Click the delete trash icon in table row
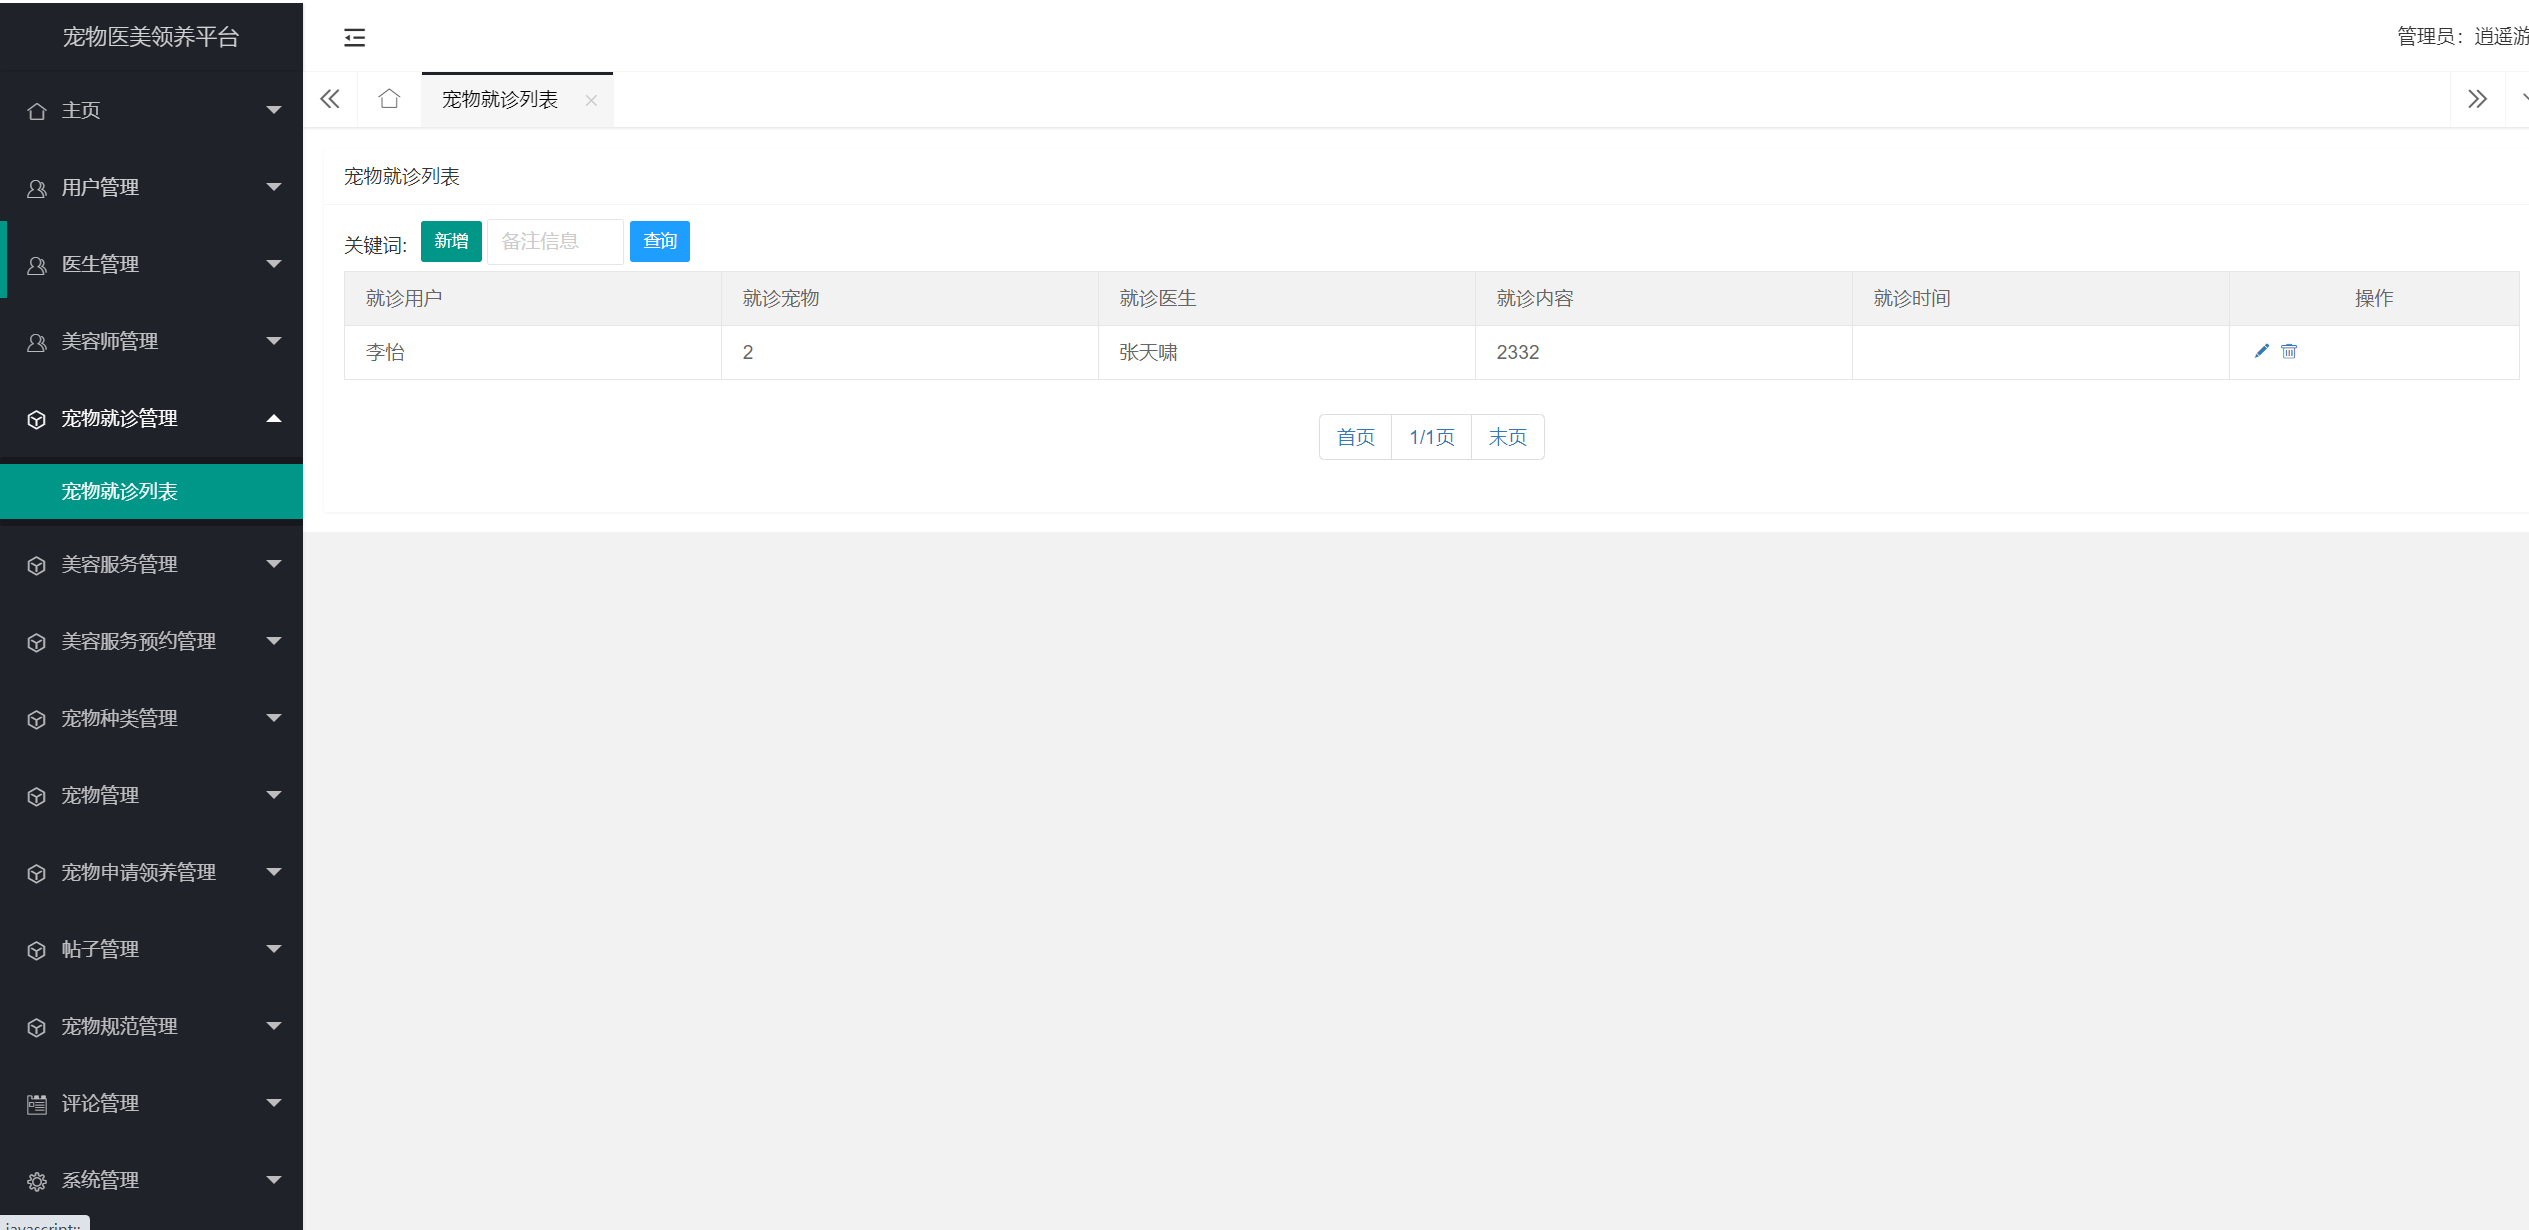Screen dimensions: 2529x1230 point(2289,351)
